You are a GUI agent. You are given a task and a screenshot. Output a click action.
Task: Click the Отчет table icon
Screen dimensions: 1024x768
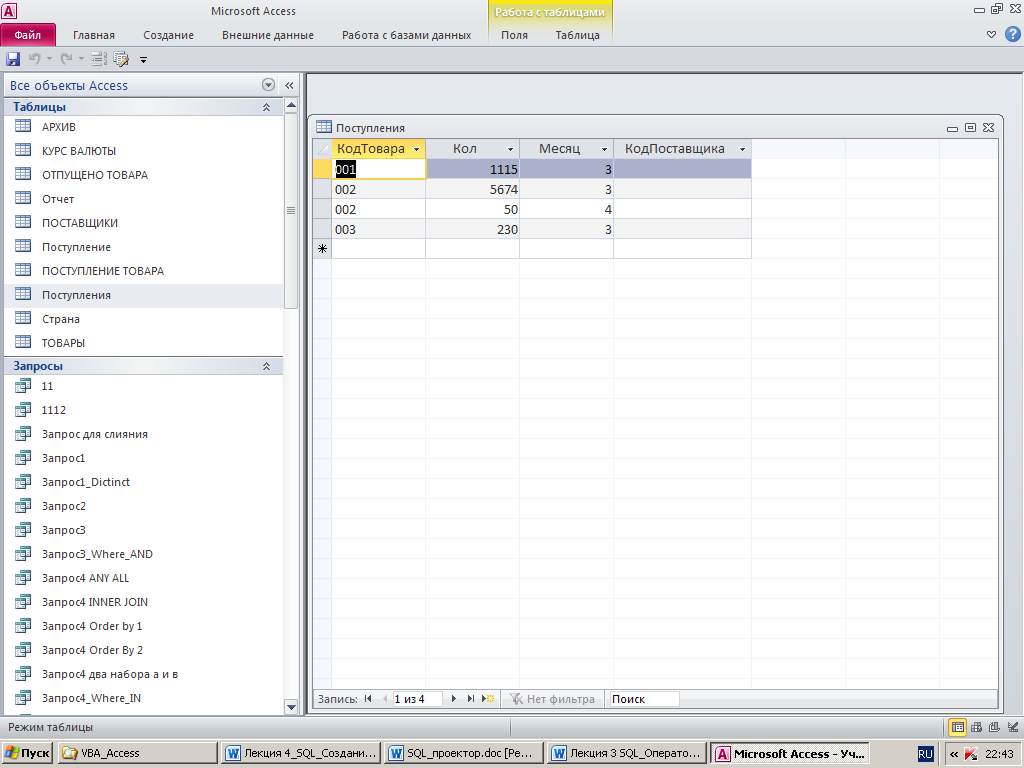pyautogui.click(x=23, y=198)
